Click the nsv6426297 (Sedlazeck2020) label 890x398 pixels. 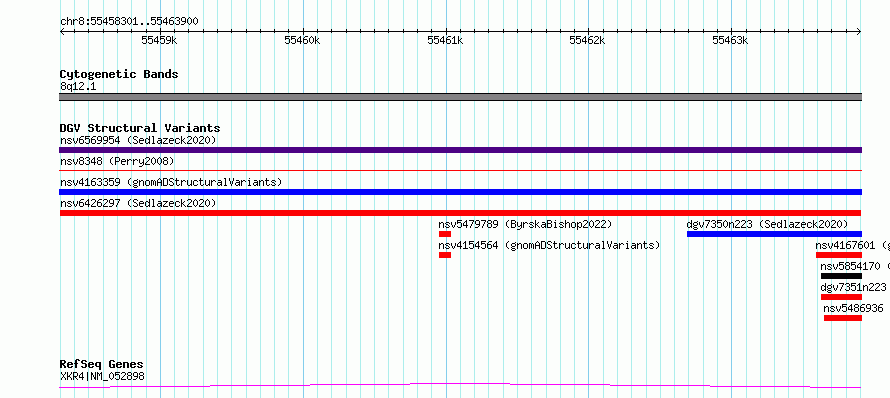click(138, 203)
